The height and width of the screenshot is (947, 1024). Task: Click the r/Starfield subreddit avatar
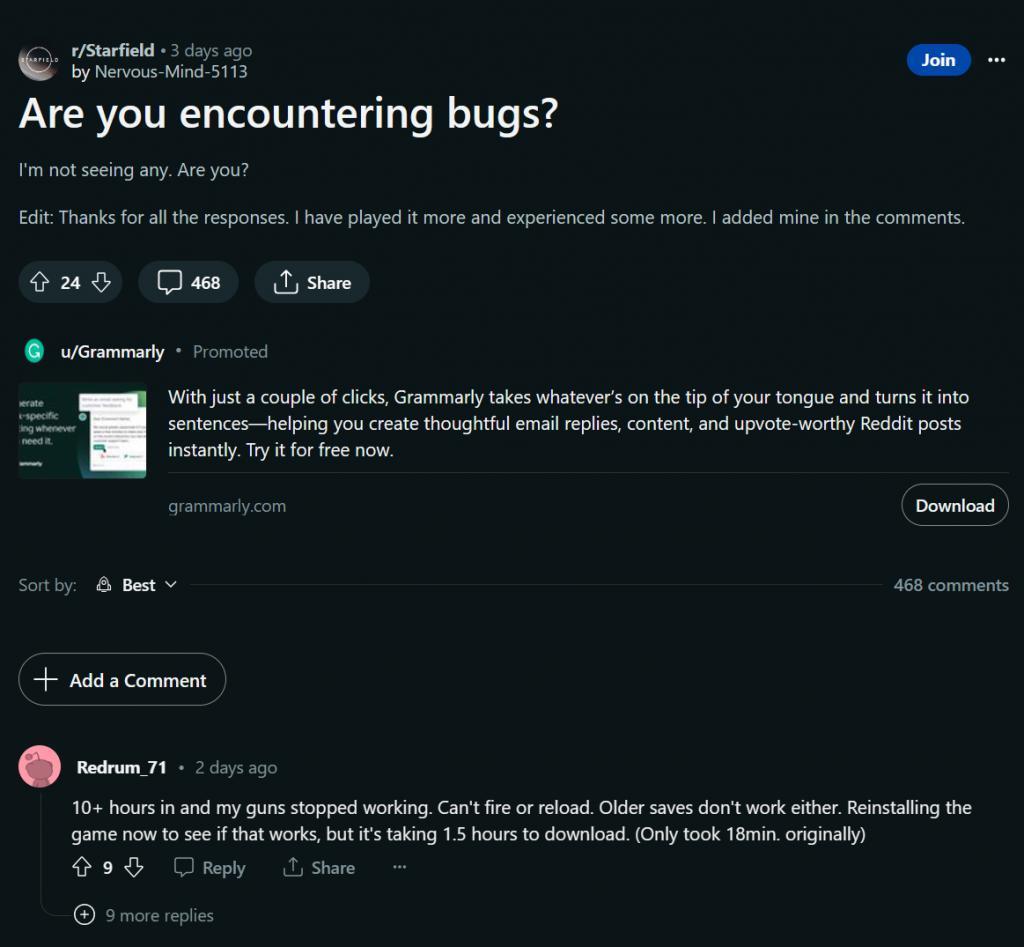coord(37,60)
